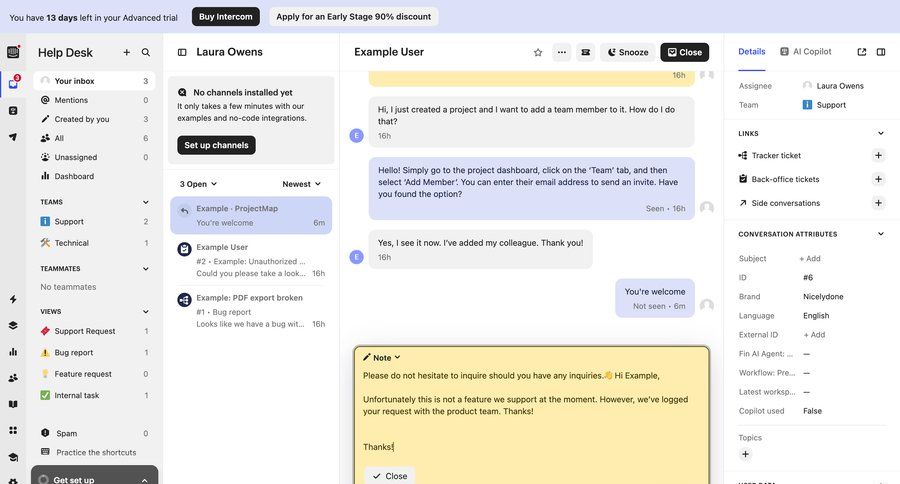Viewport: 900px width, 484px height.
Task: Star the Example User conversation
Action: point(538,52)
